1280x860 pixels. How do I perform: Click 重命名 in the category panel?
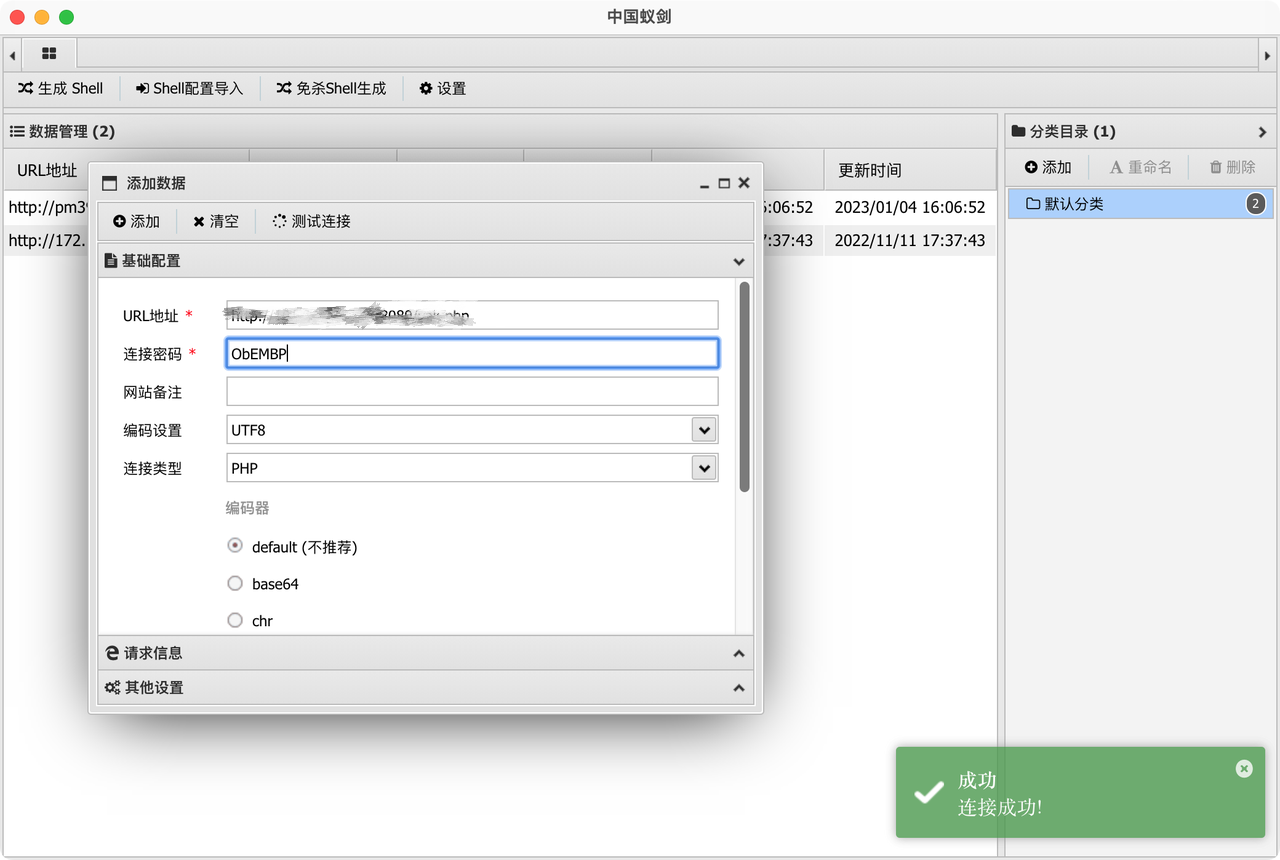1141,167
